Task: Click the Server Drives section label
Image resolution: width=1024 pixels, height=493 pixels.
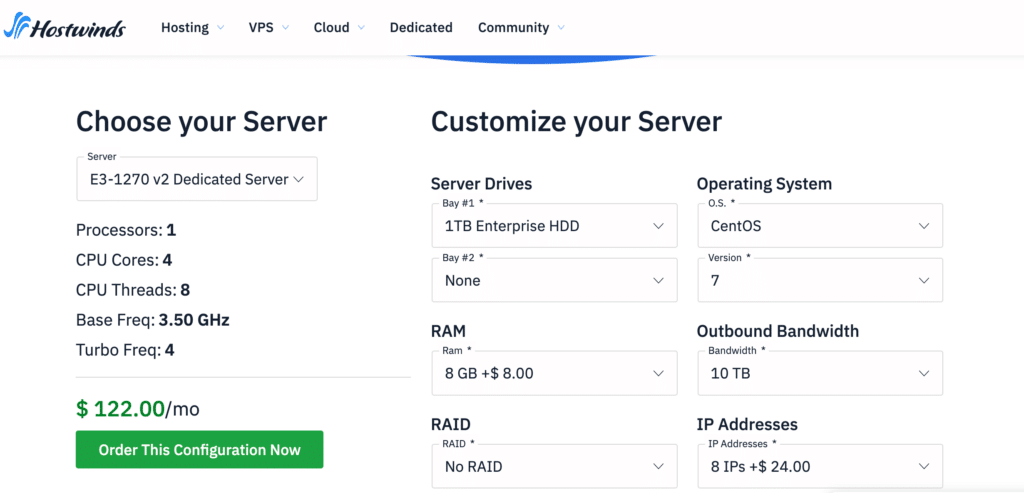Action: pos(482,184)
